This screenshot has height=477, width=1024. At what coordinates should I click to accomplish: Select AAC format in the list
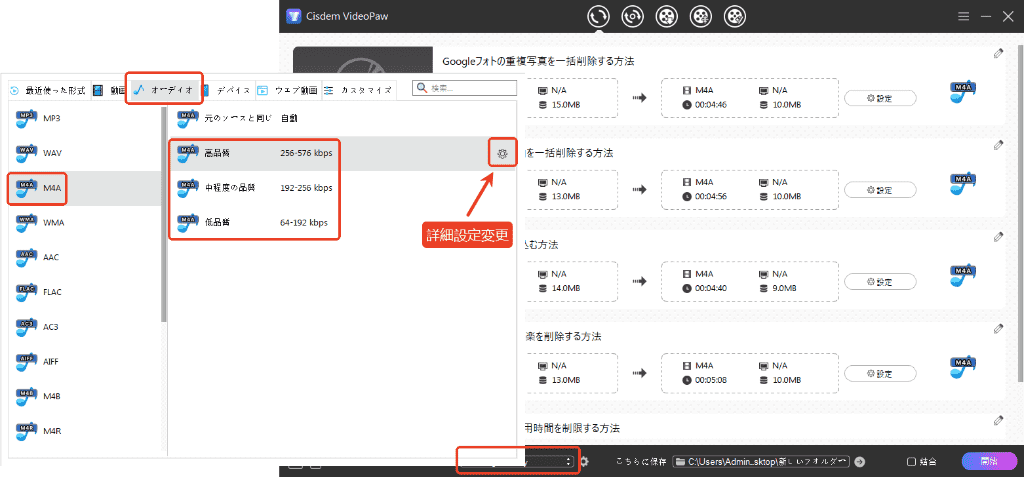click(85, 257)
